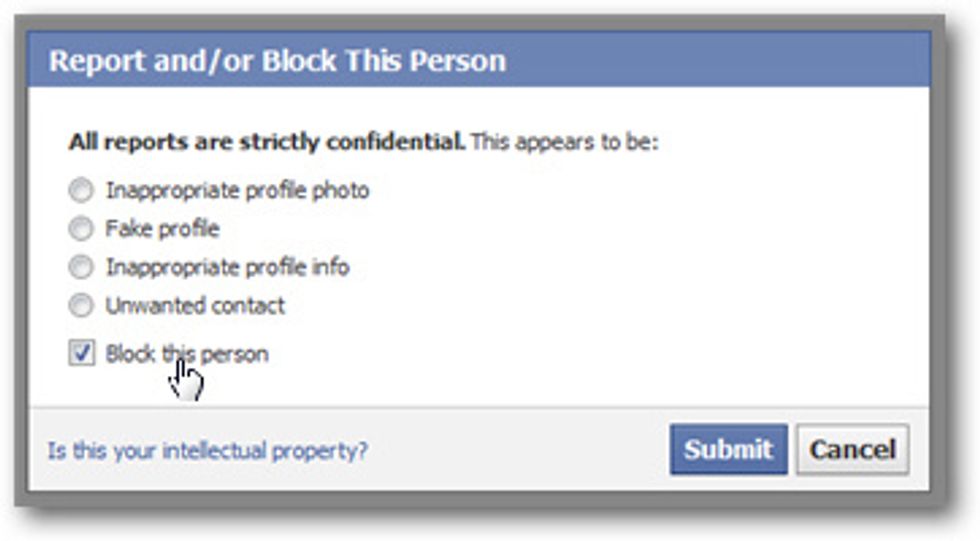The width and height of the screenshot is (980, 541).
Task: Uncheck the Block this person checkbox box
Action: coord(81,353)
